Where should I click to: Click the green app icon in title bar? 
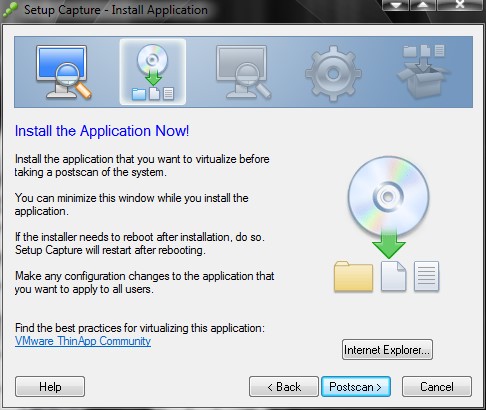[x=10, y=9]
